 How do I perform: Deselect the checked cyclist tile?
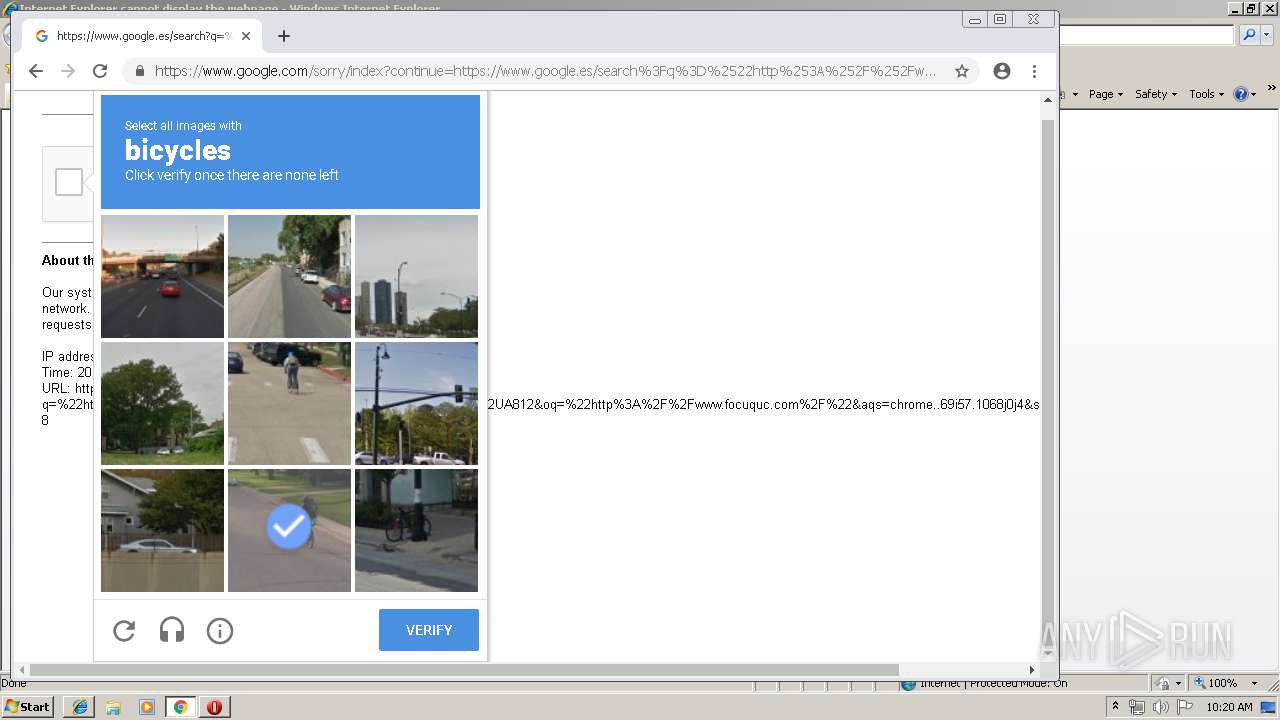[289, 530]
